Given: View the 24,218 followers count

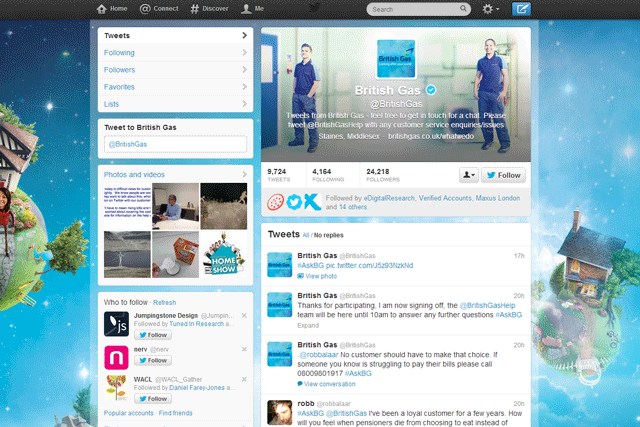Looking at the screenshot, I should tap(383, 175).
